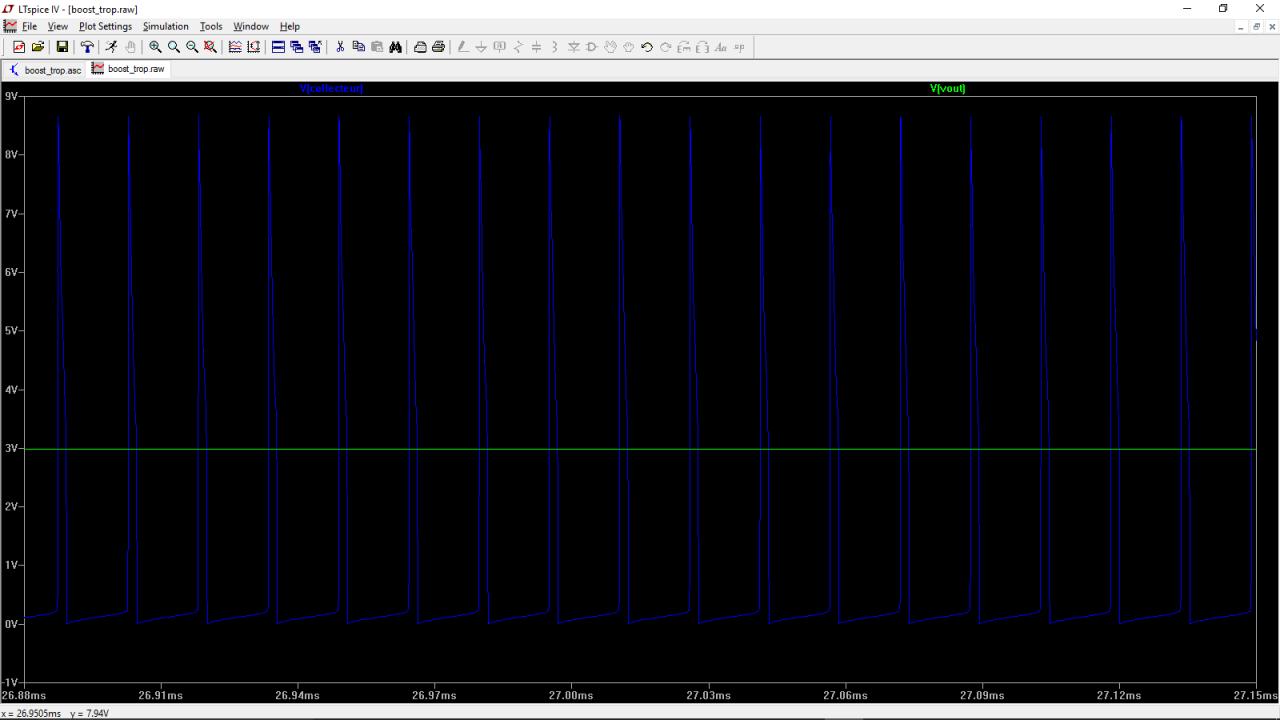This screenshot has height=720, width=1280.
Task: Click the Save floppy disk icon
Action: click(x=62, y=47)
